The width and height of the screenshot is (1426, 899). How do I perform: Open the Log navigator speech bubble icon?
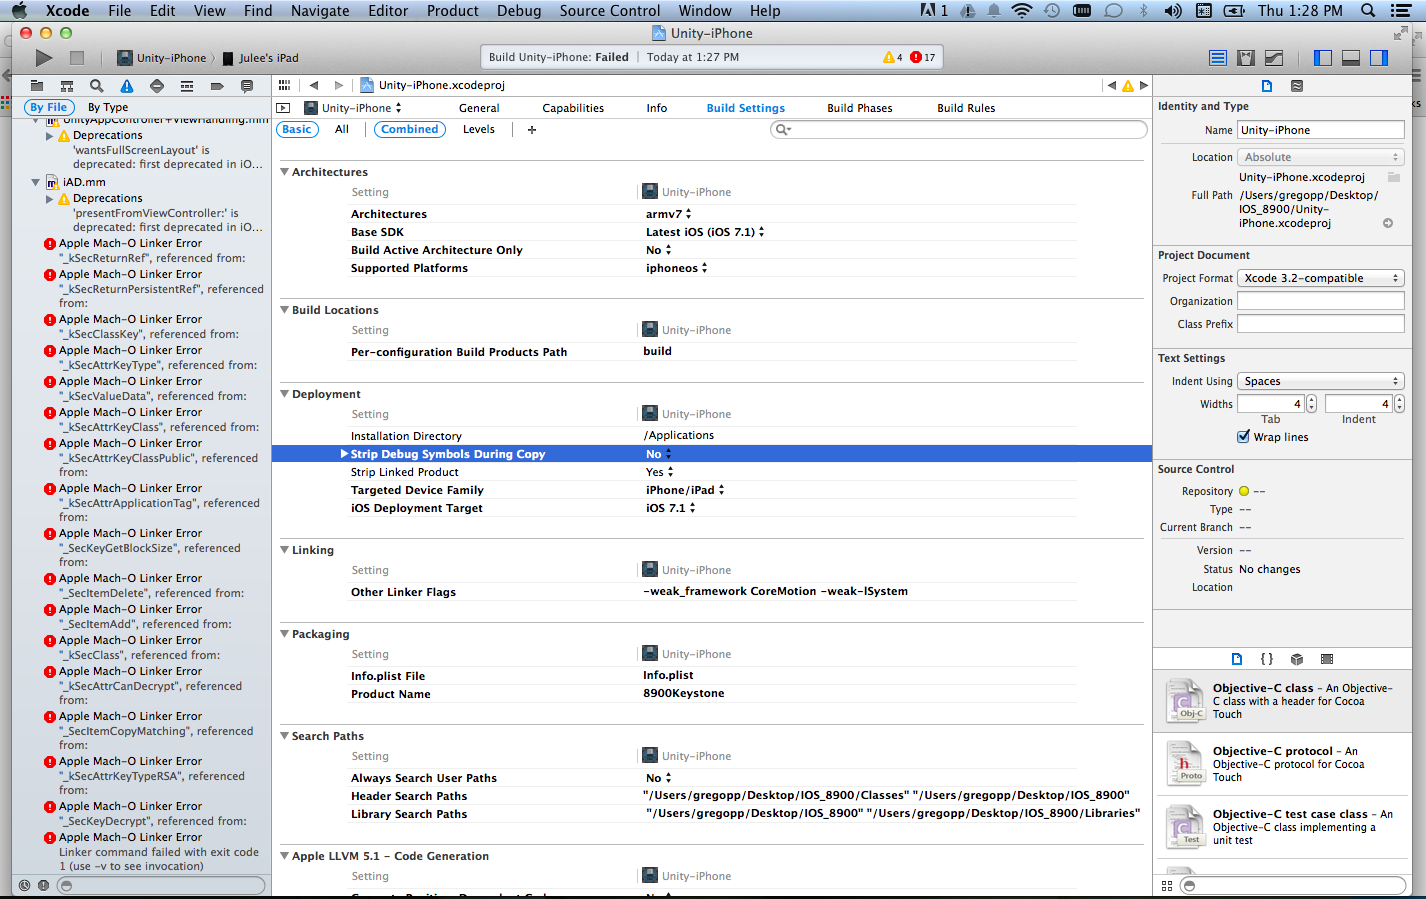pos(247,86)
